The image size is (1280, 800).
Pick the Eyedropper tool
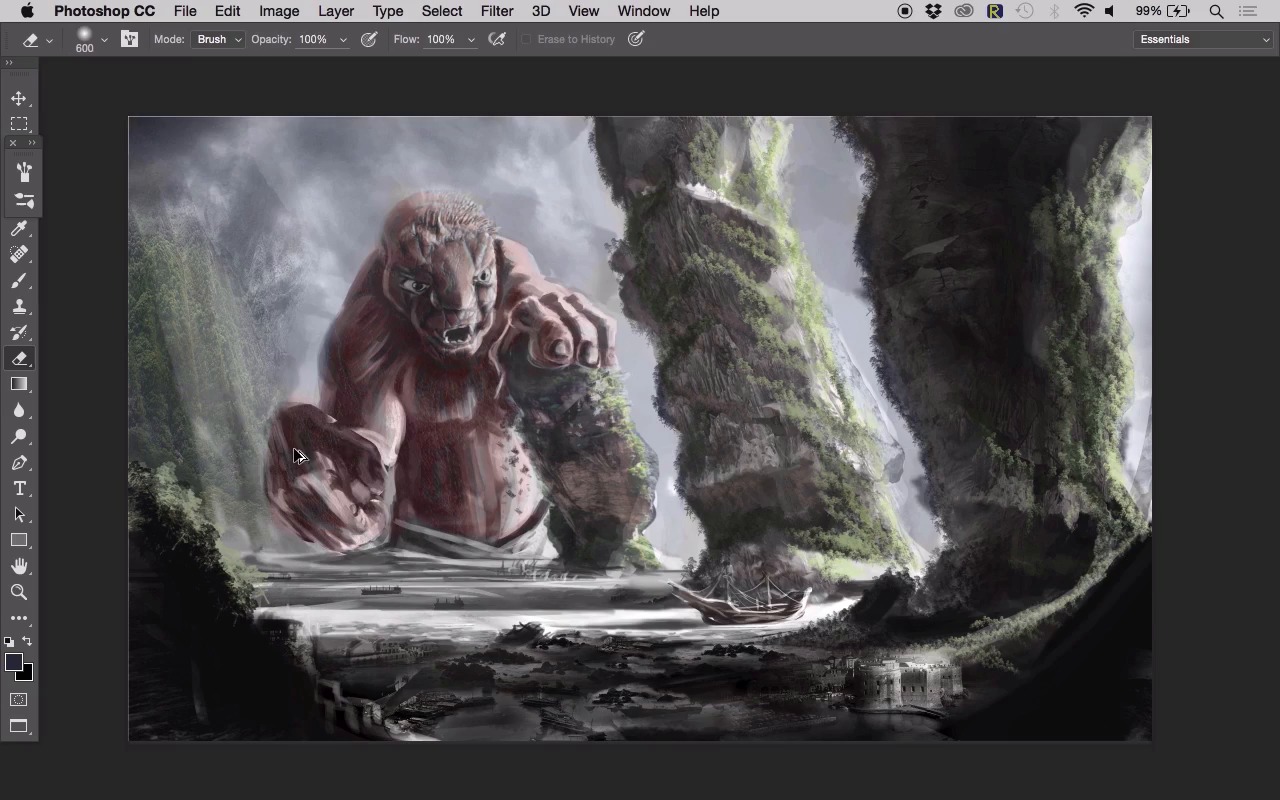pos(19,229)
